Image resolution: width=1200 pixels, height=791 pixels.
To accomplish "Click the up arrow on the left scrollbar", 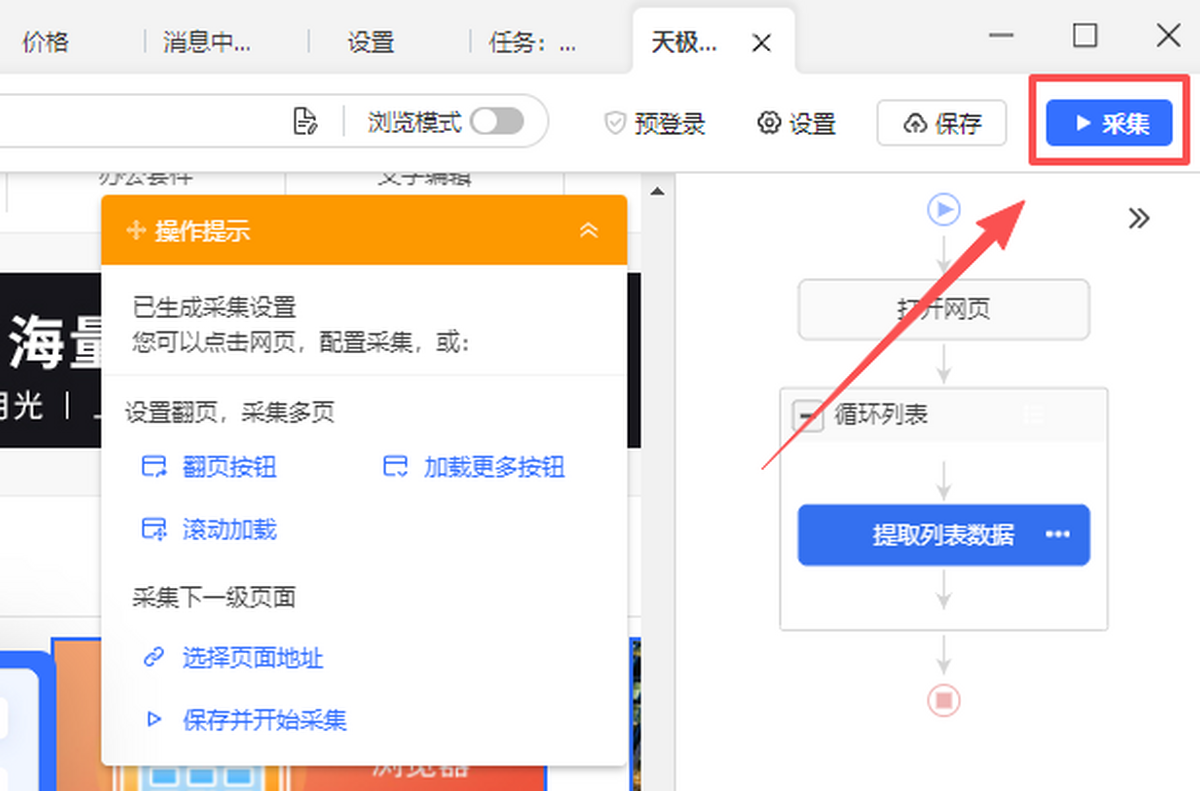I will tap(656, 190).
